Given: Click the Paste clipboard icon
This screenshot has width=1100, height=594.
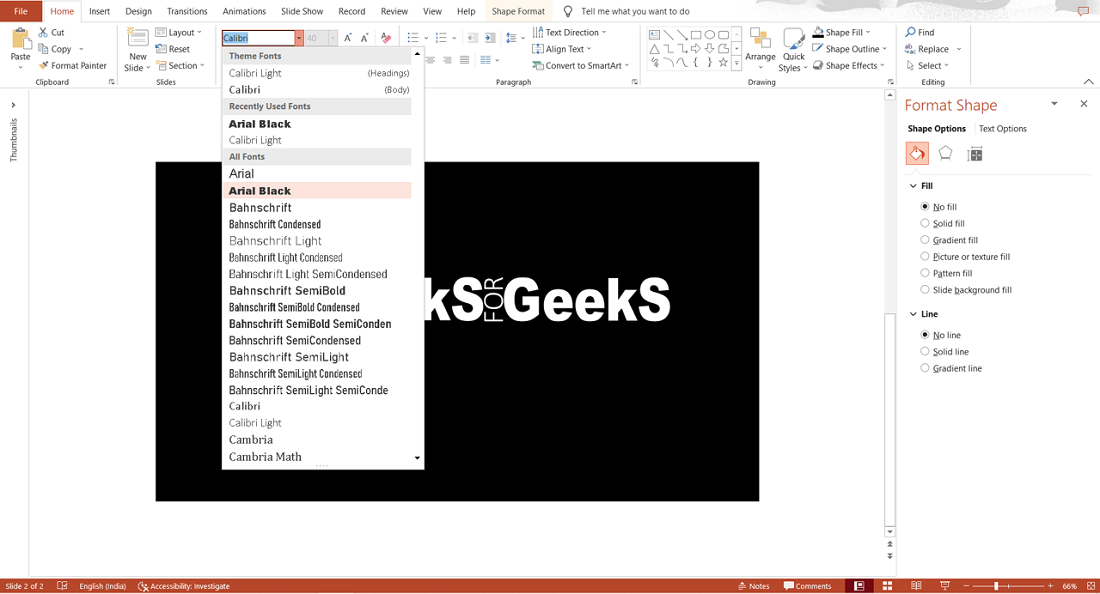Looking at the screenshot, I should pos(20,41).
